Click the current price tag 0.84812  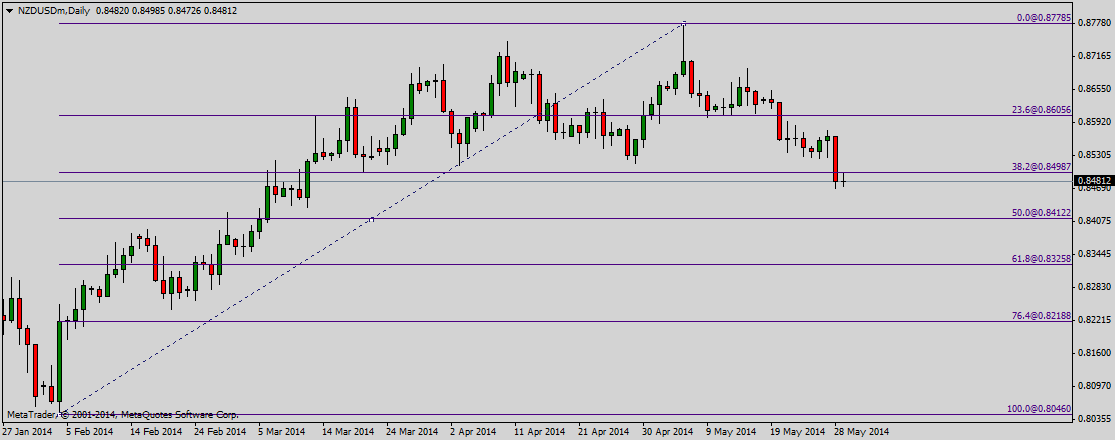[1093, 181]
